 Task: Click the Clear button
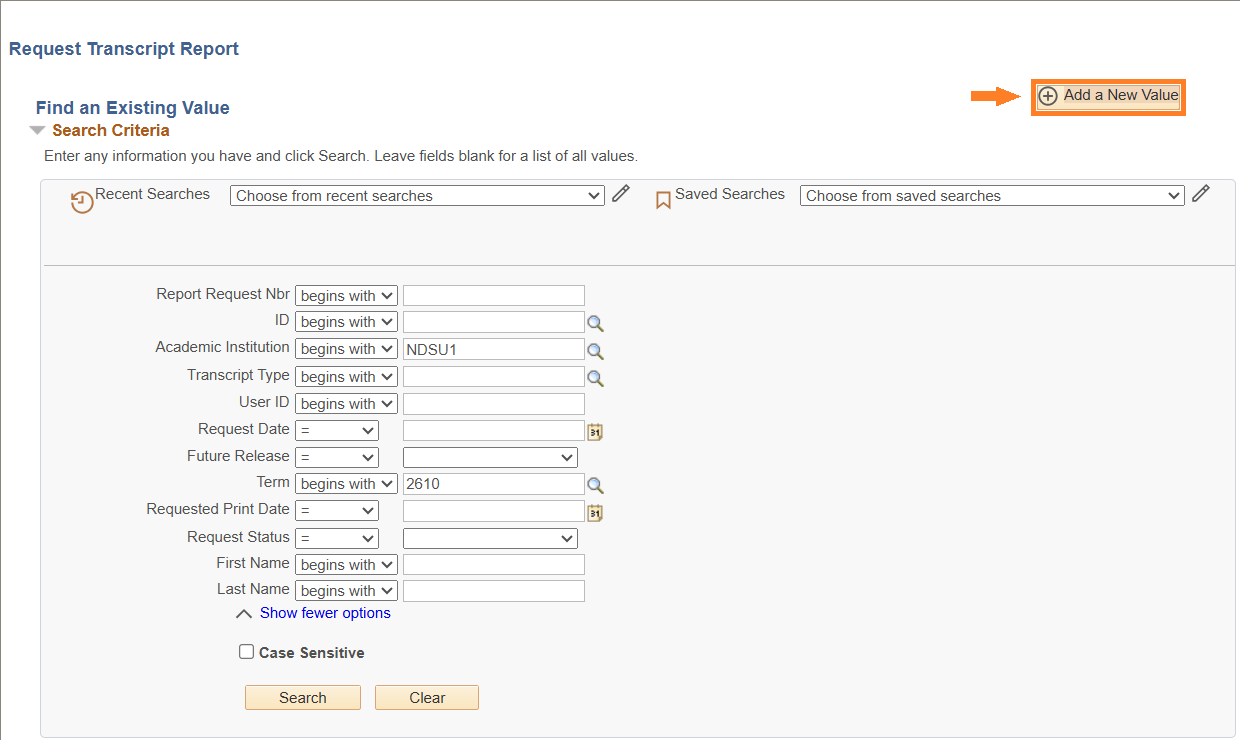426,697
